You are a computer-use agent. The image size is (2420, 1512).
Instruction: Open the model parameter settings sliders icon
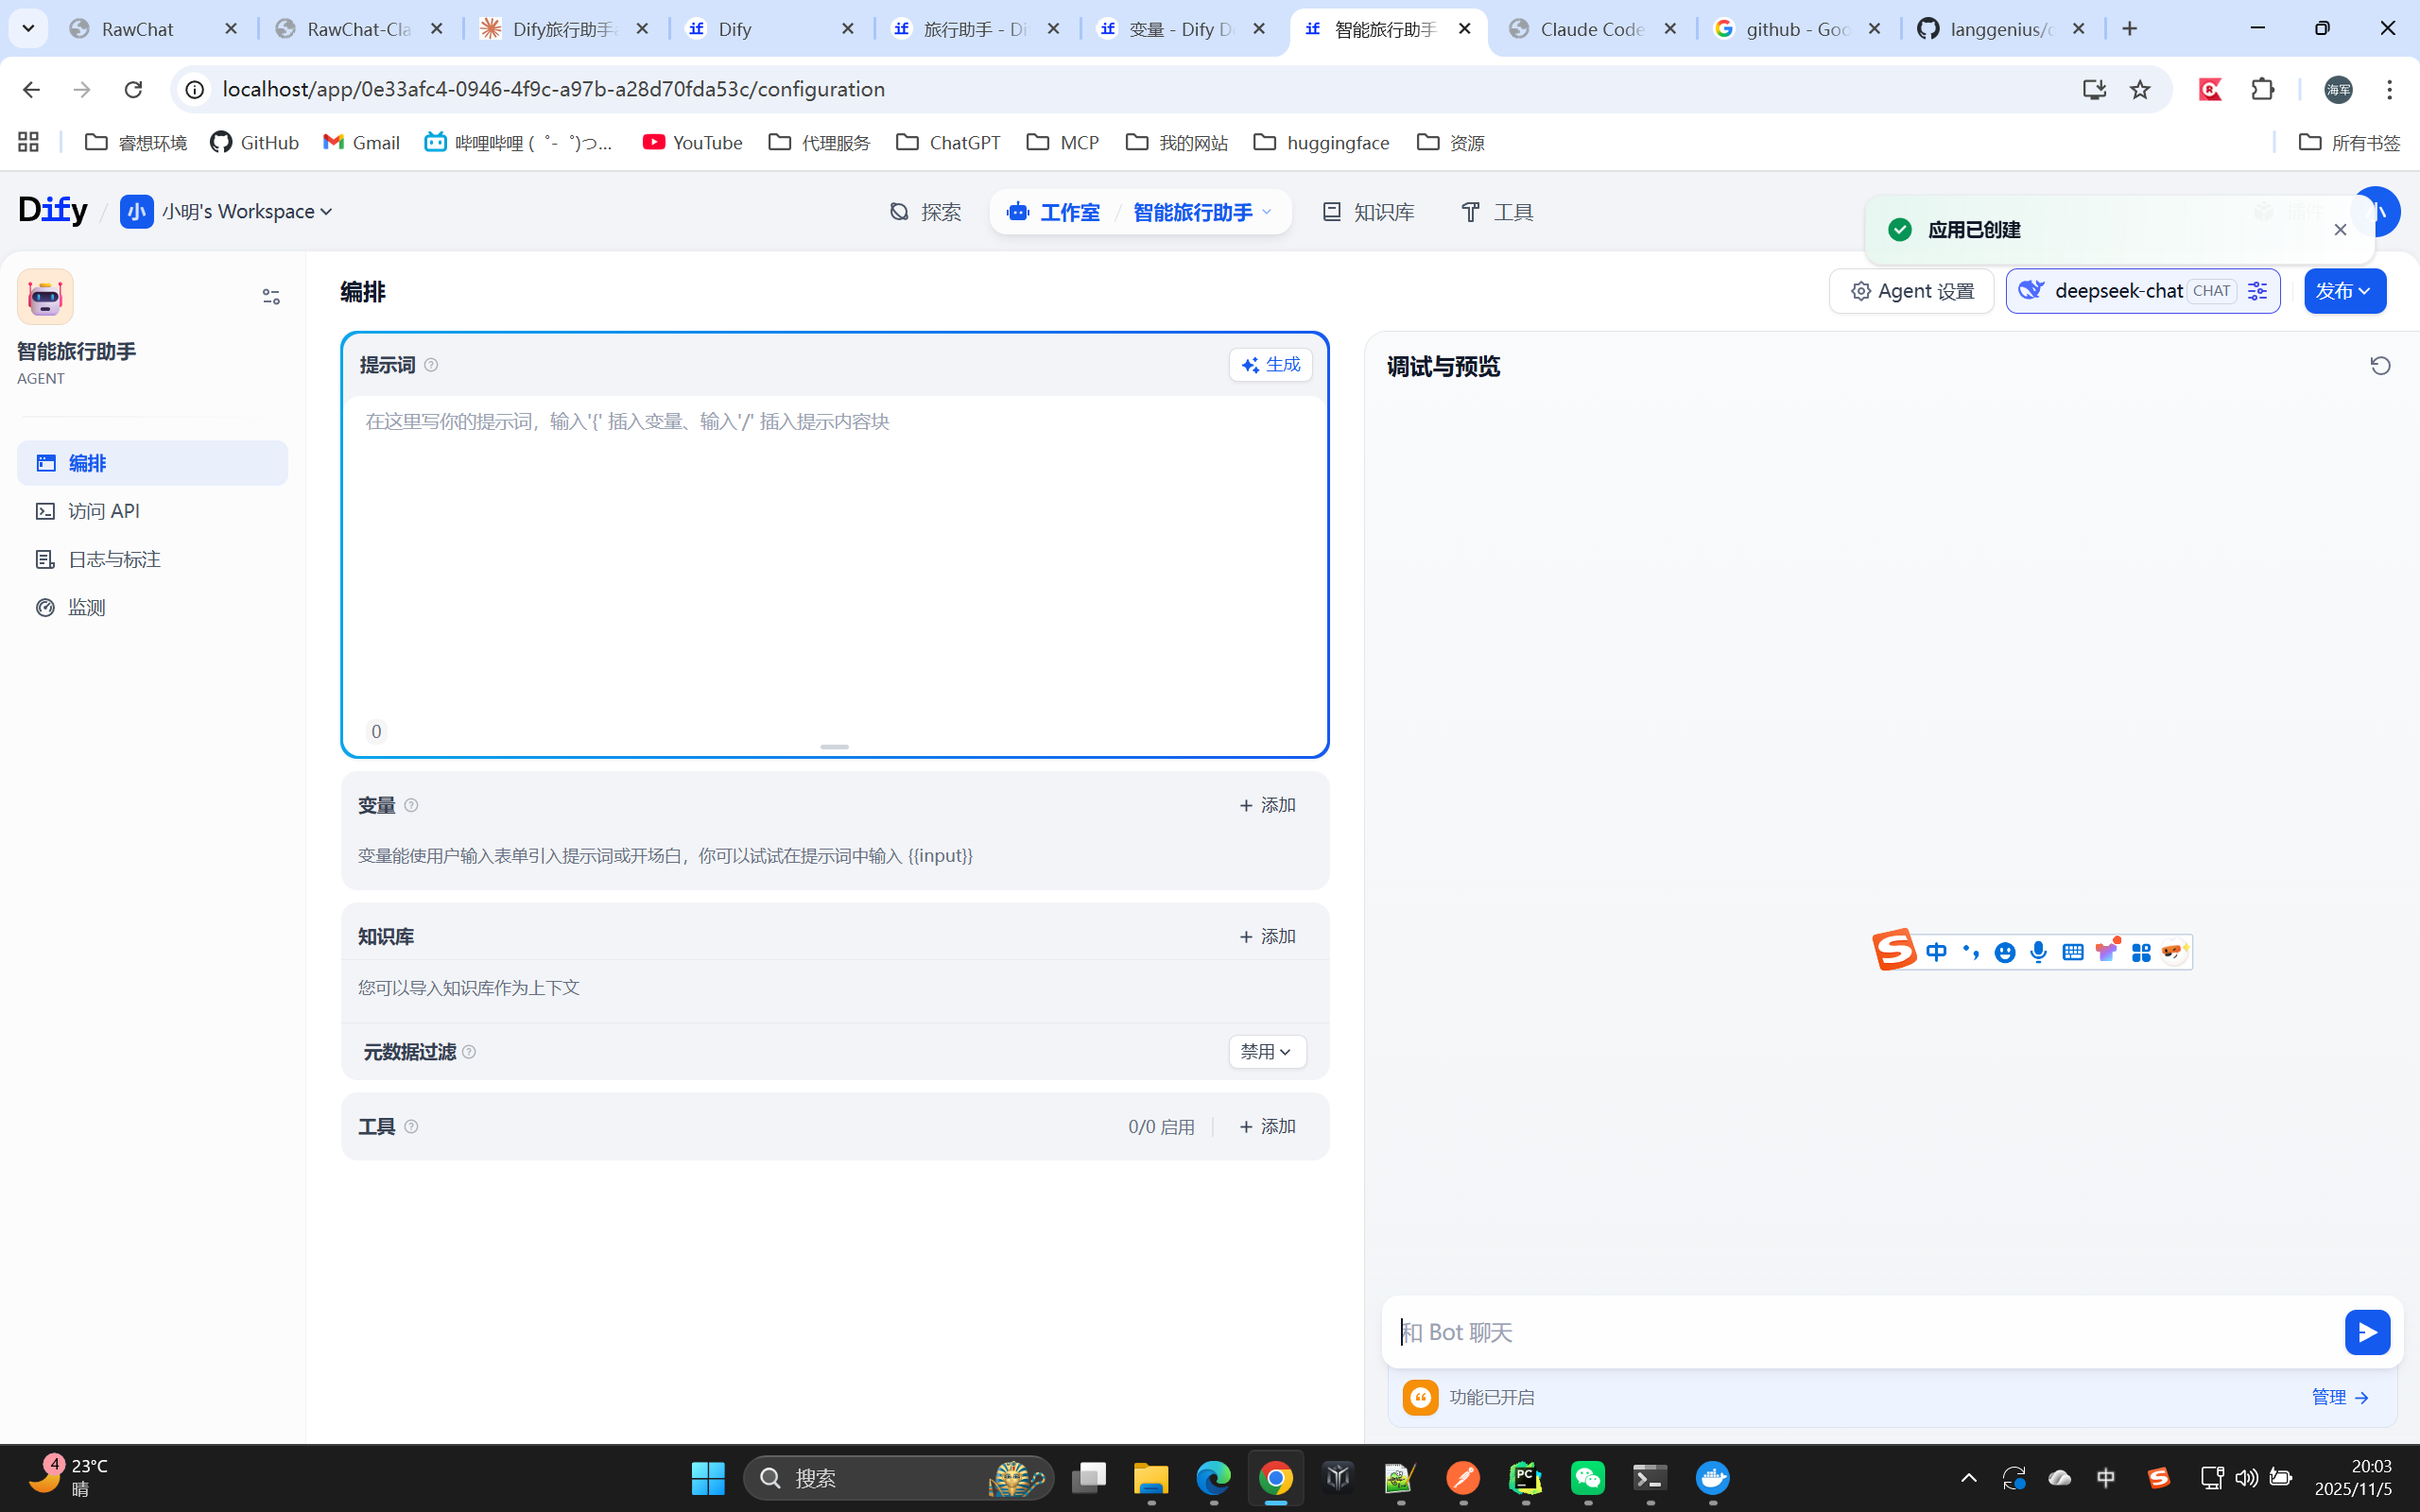[x=2257, y=291]
